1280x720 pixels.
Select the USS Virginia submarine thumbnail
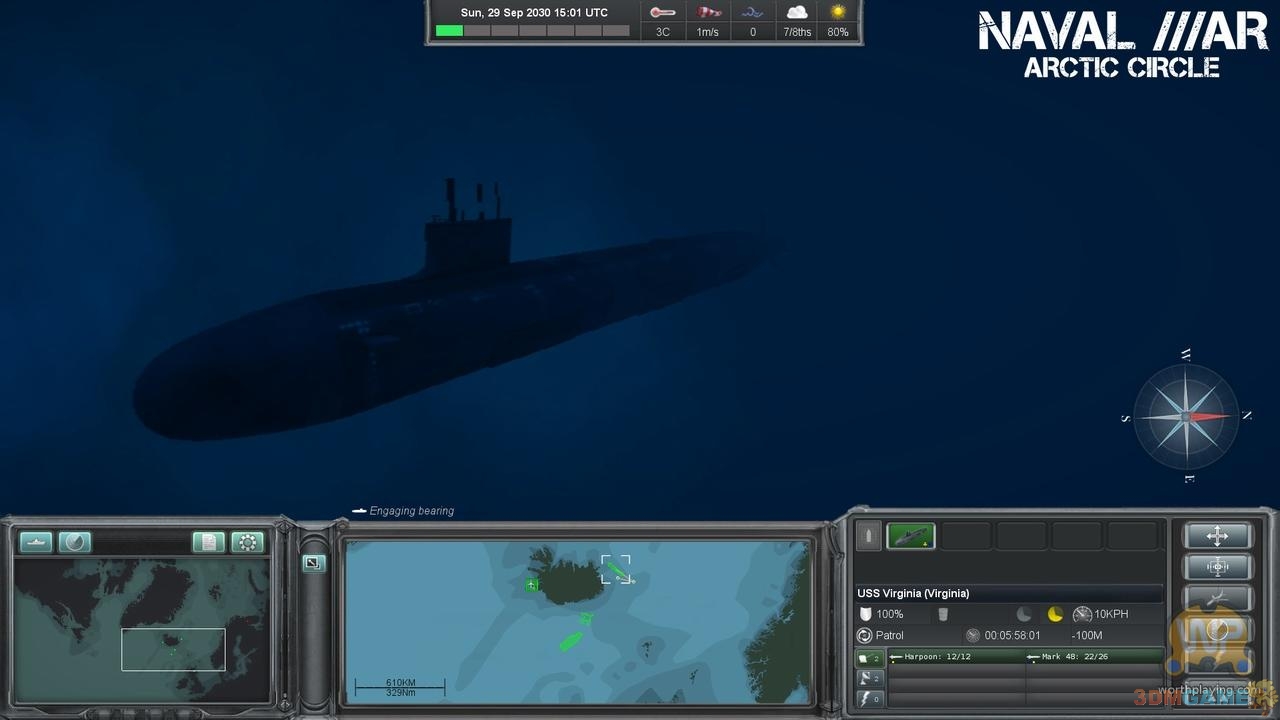click(x=910, y=536)
